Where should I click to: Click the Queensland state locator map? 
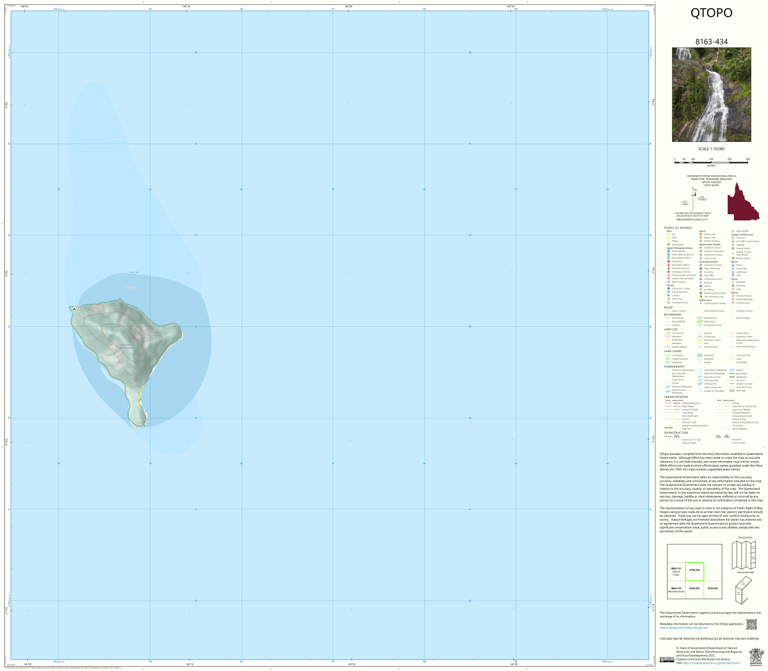point(743,202)
